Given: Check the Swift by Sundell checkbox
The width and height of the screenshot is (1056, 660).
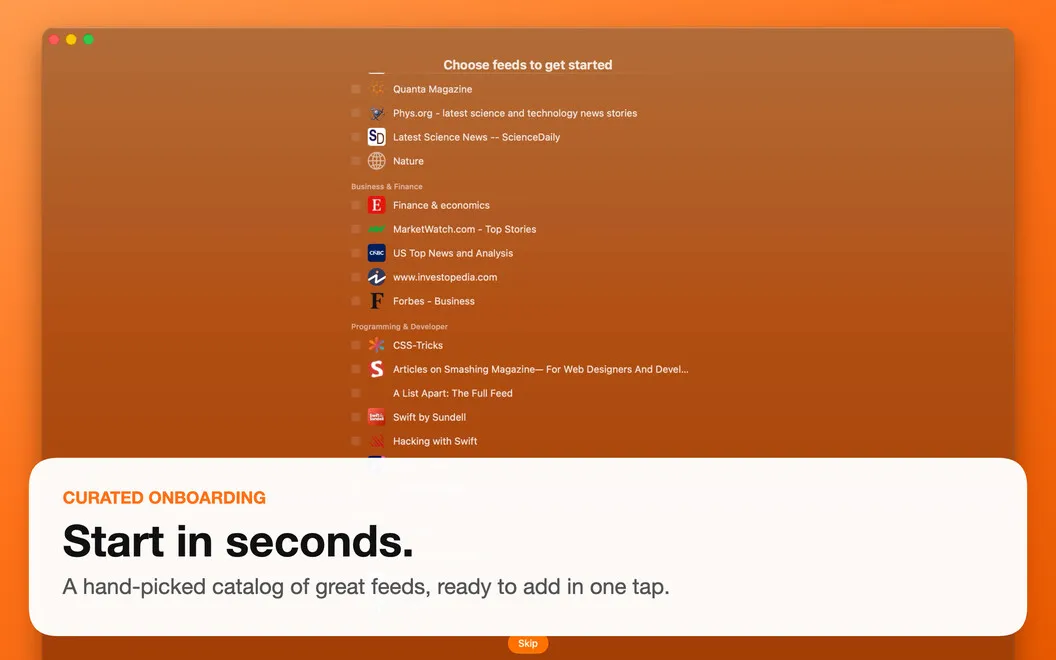Looking at the screenshot, I should tap(356, 417).
